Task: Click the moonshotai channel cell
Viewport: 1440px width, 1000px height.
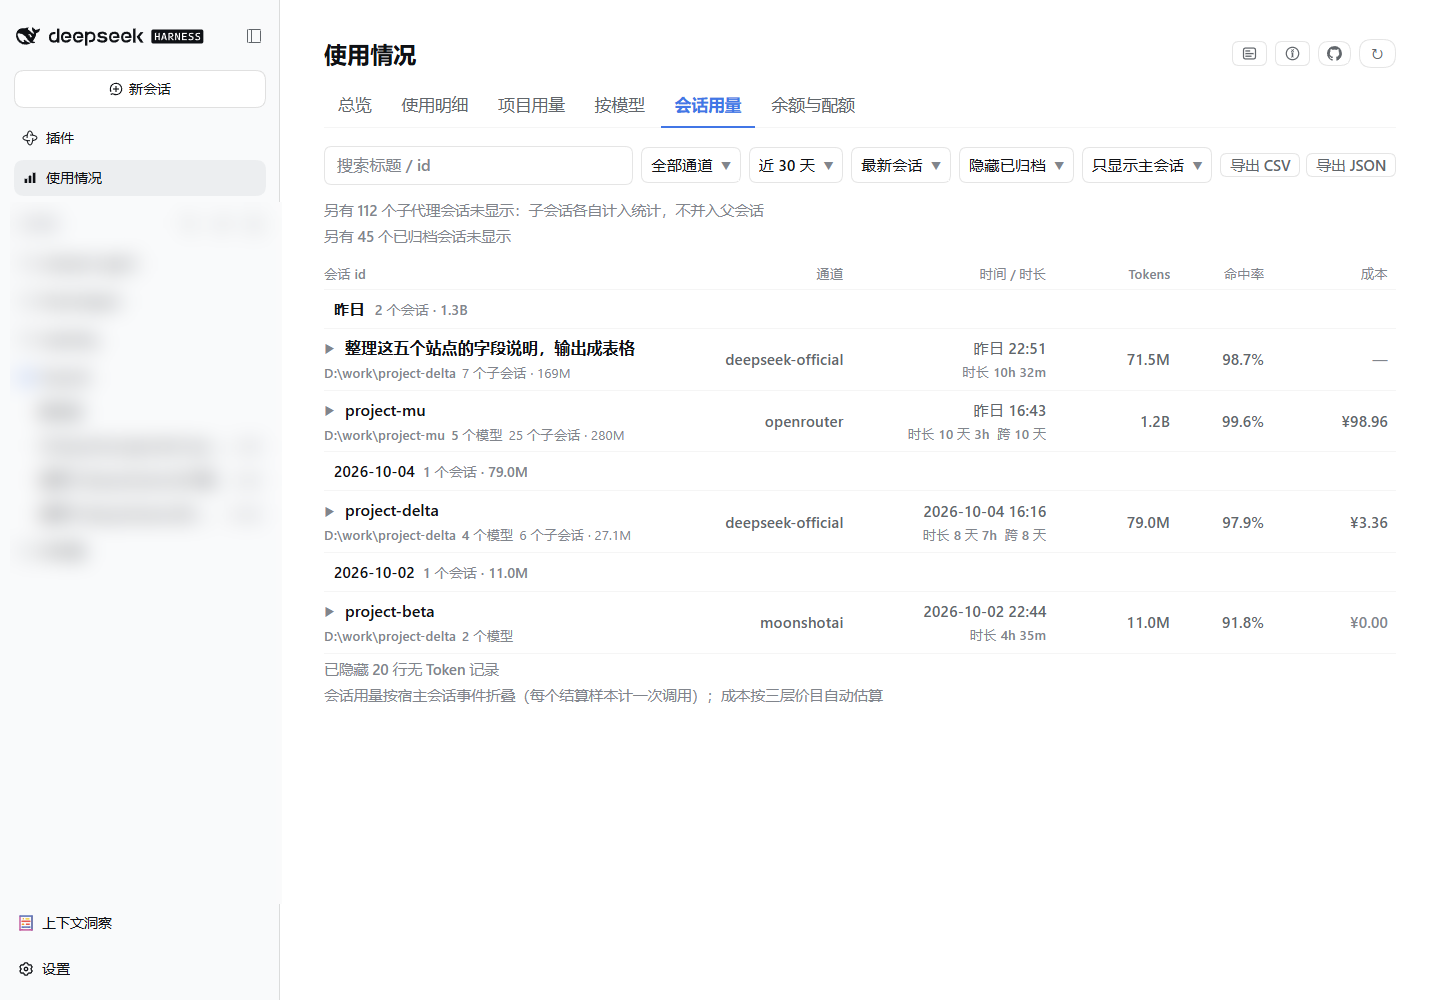Action: 802,623
